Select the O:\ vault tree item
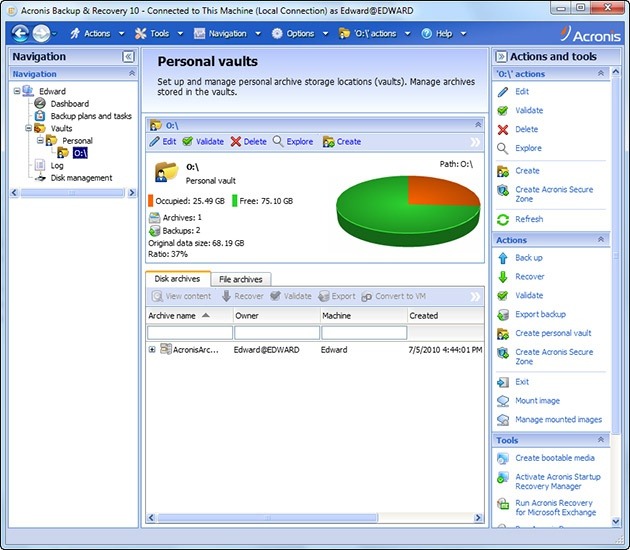Image resolution: width=630 pixels, height=550 pixels. pos(80,153)
